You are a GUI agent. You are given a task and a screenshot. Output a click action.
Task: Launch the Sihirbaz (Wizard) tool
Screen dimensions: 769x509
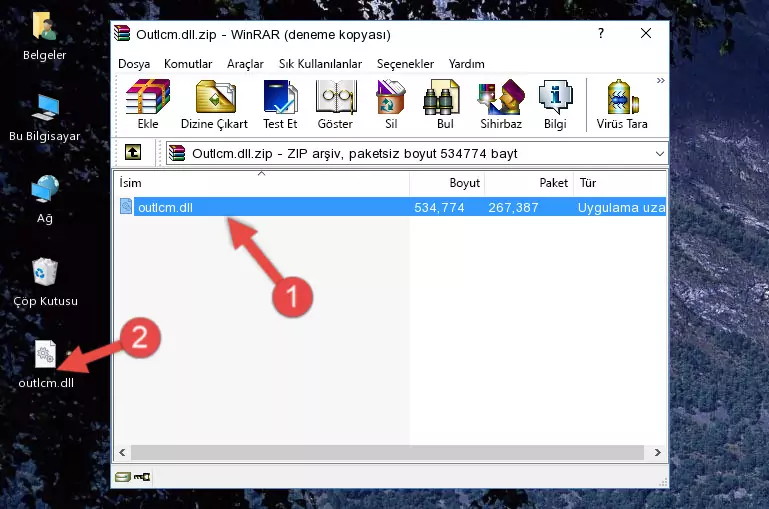tap(501, 104)
